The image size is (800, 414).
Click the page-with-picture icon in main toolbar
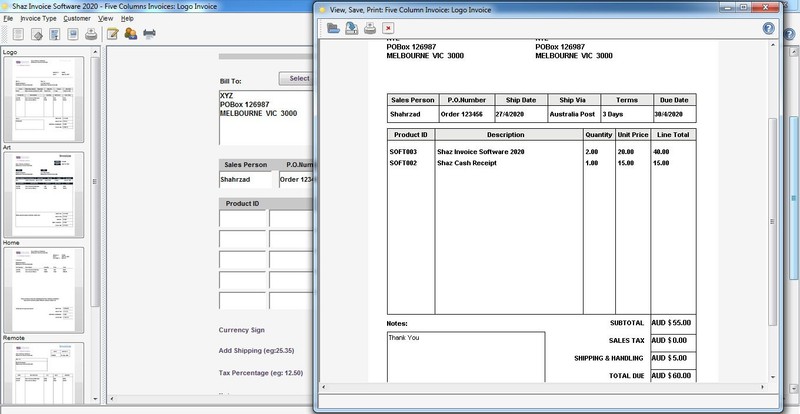point(73,34)
